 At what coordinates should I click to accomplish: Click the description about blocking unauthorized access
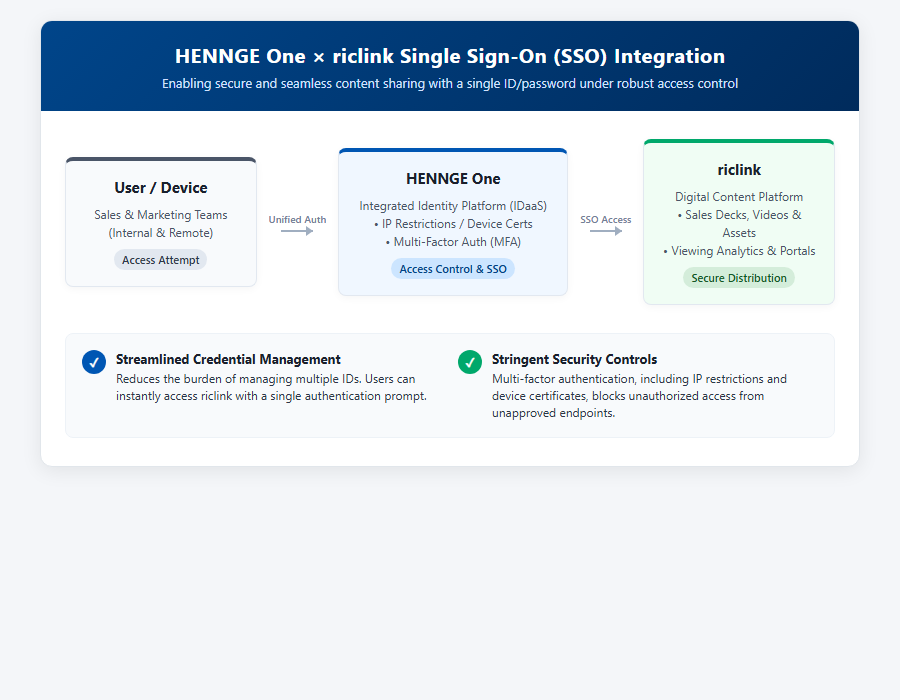(639, 396)
